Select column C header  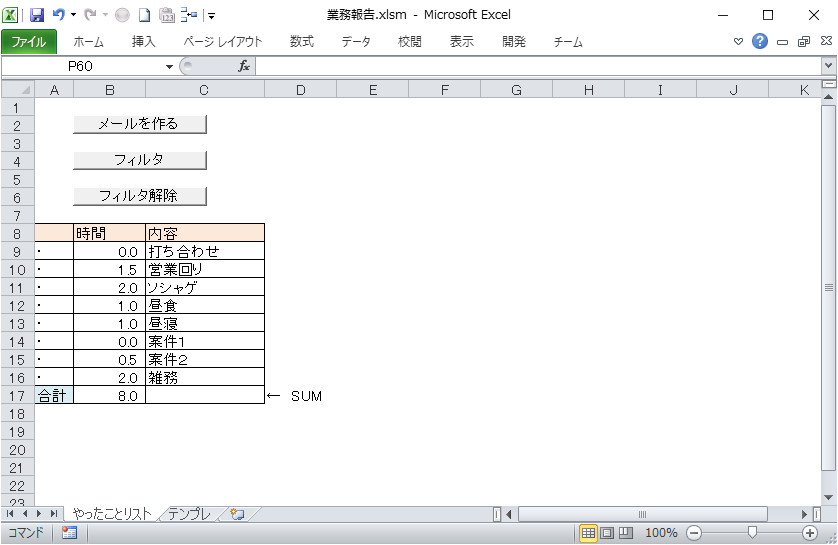point(204,90)
